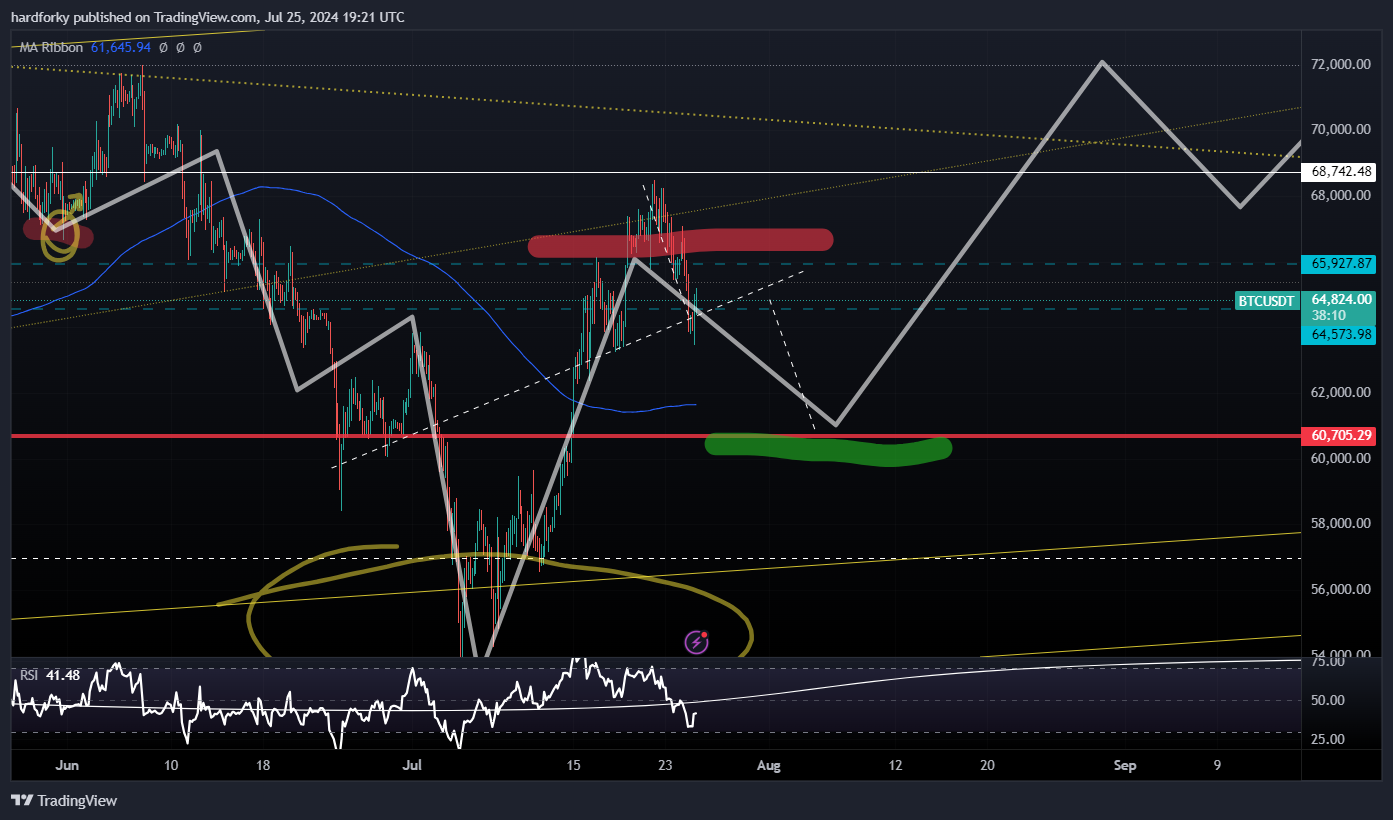Click the Sep label on time axis

tap(1126, 766)
